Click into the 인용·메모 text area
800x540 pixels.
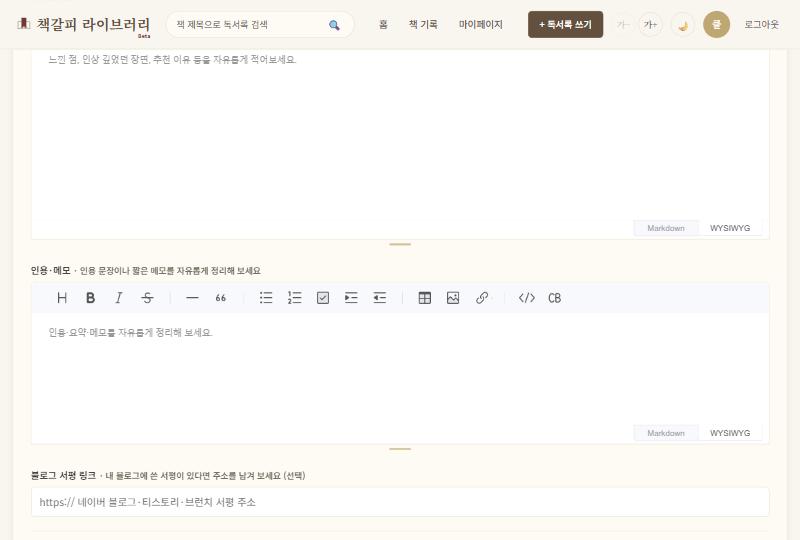click(400, 369)
